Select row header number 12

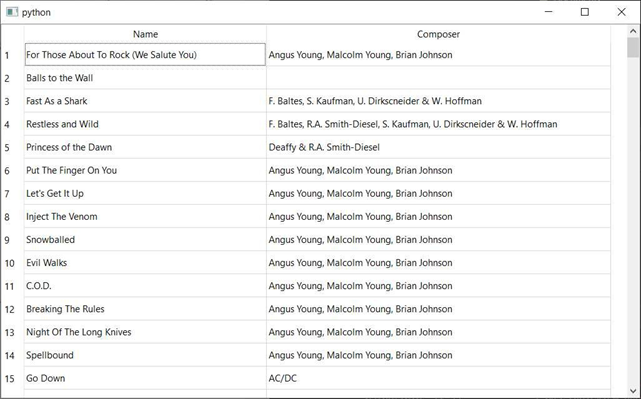12,309
